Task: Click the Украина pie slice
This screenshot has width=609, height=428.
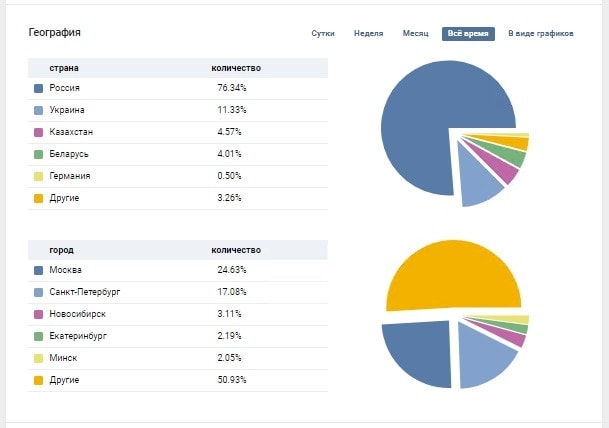Action: click(x=478, y=180)
